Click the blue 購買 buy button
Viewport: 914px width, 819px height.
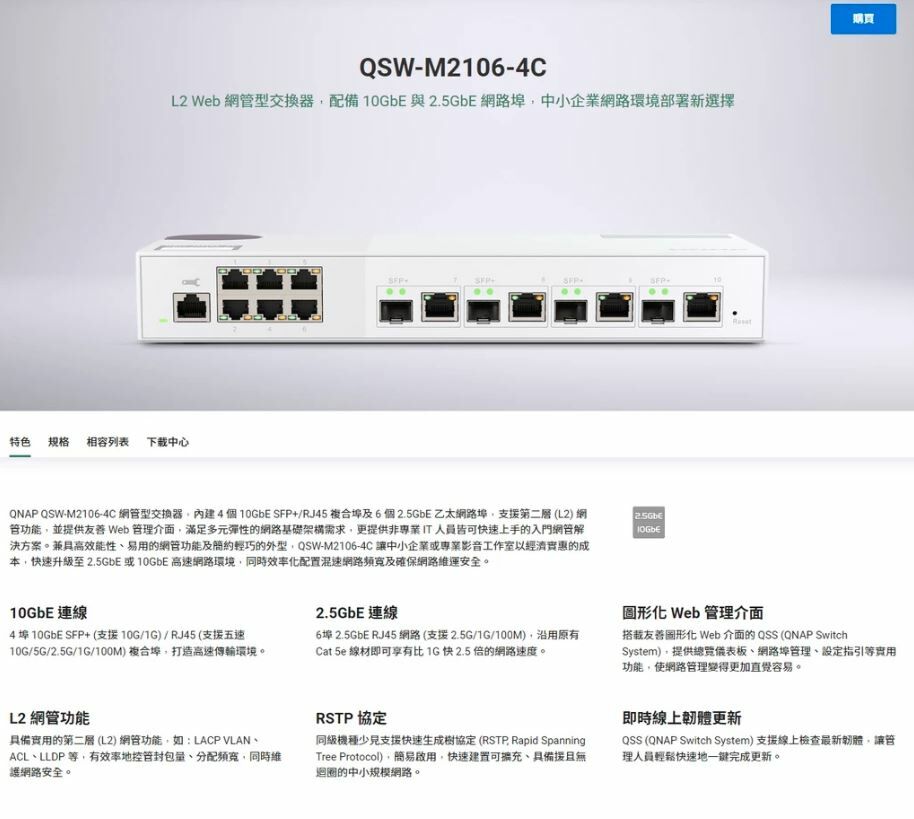pyautogui.click(x=863, y=19)
